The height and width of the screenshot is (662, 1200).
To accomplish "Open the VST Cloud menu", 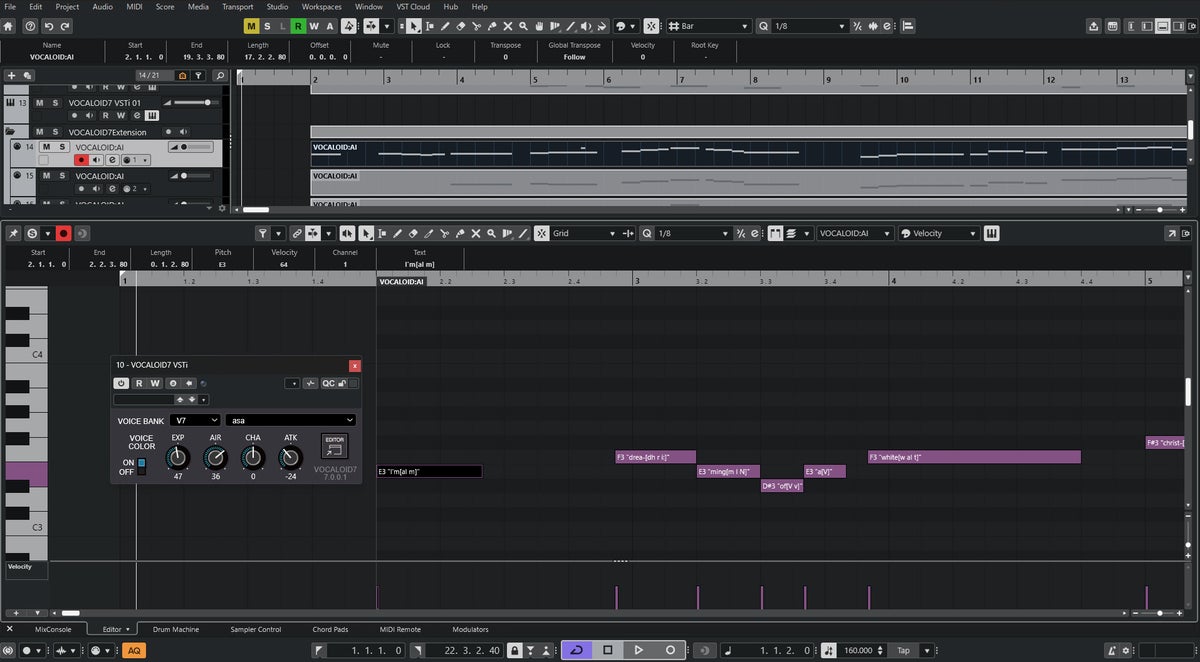I will tap(413, 6).
